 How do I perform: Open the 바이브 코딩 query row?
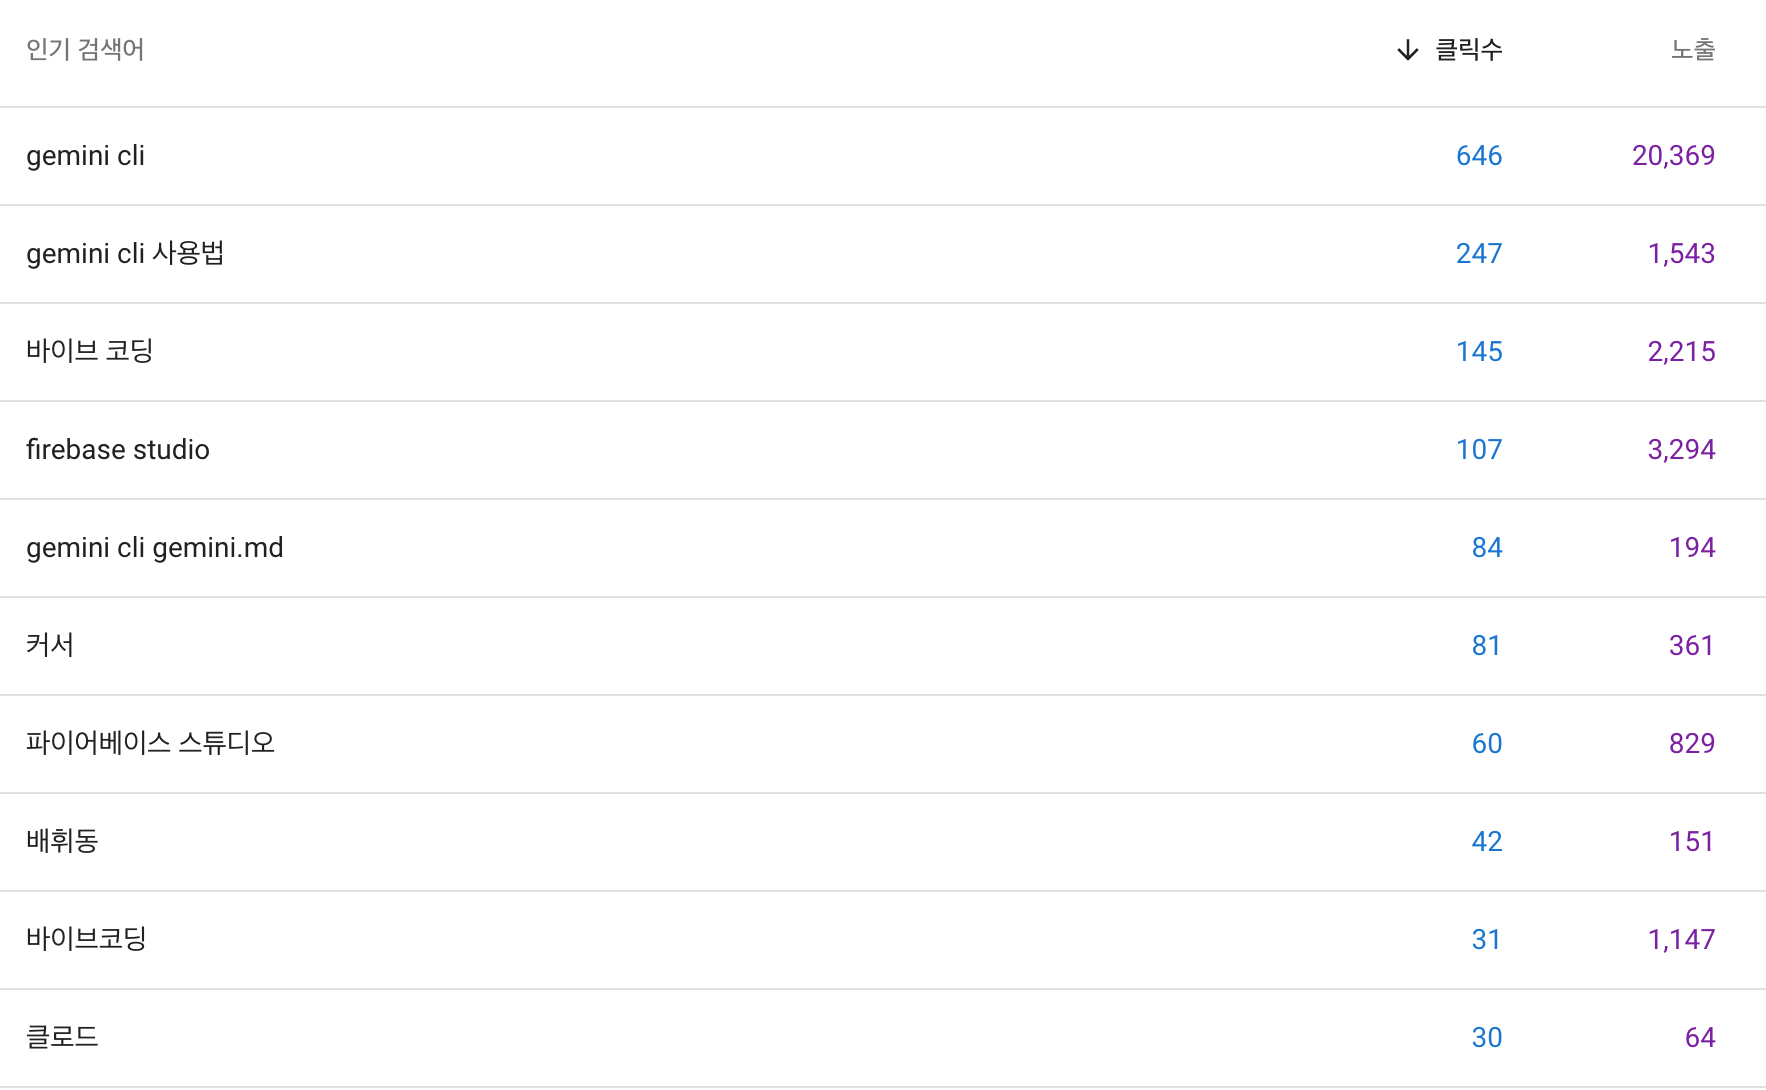coord(883,352)
